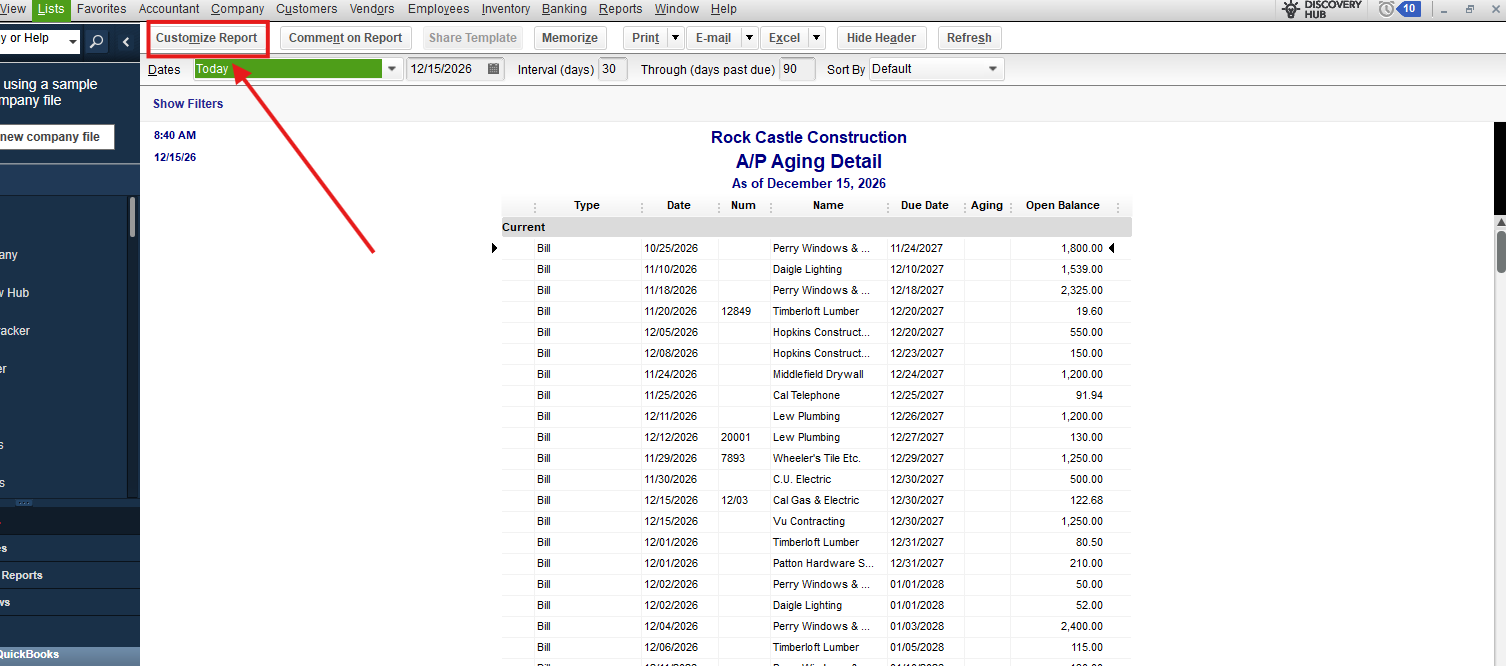Click the Interval (days) field

(x=613, y=69)
